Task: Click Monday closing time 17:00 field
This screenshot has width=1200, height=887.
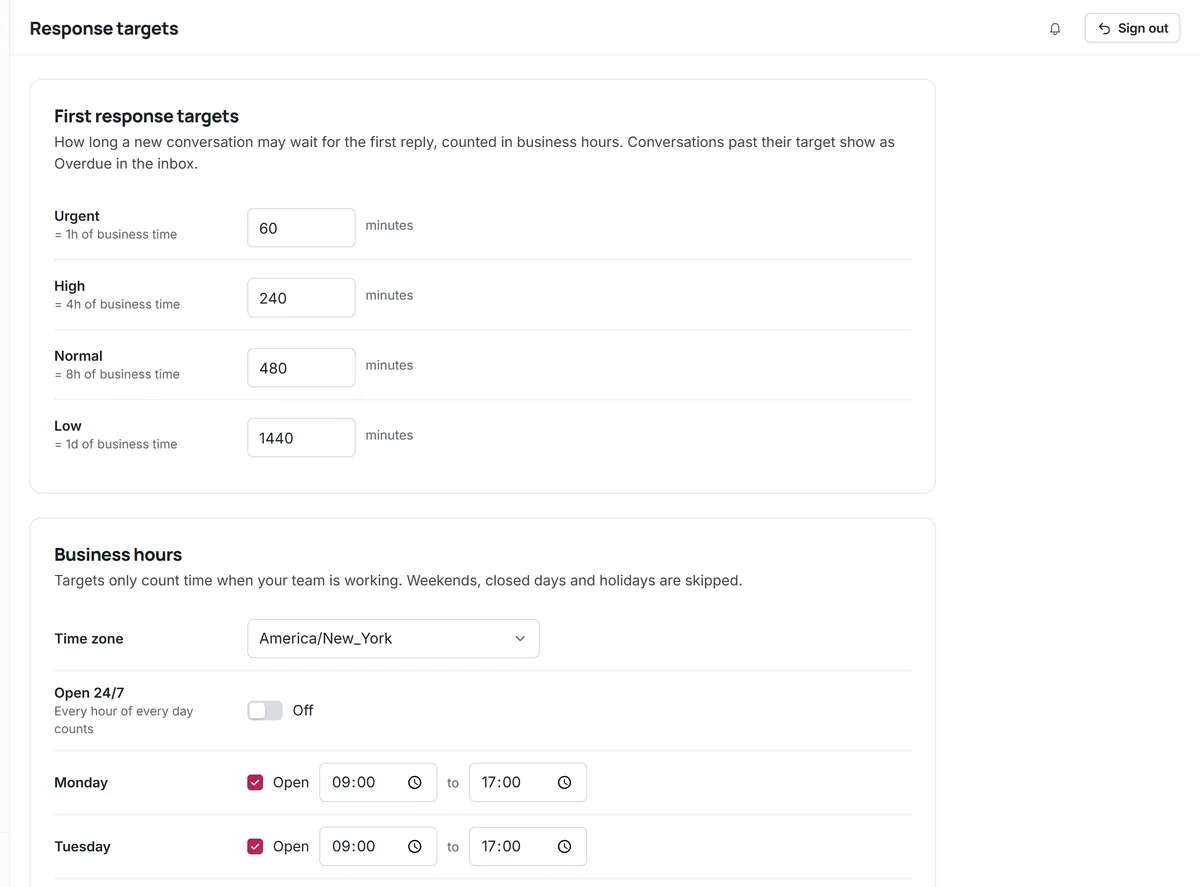Action: (528, 783)
